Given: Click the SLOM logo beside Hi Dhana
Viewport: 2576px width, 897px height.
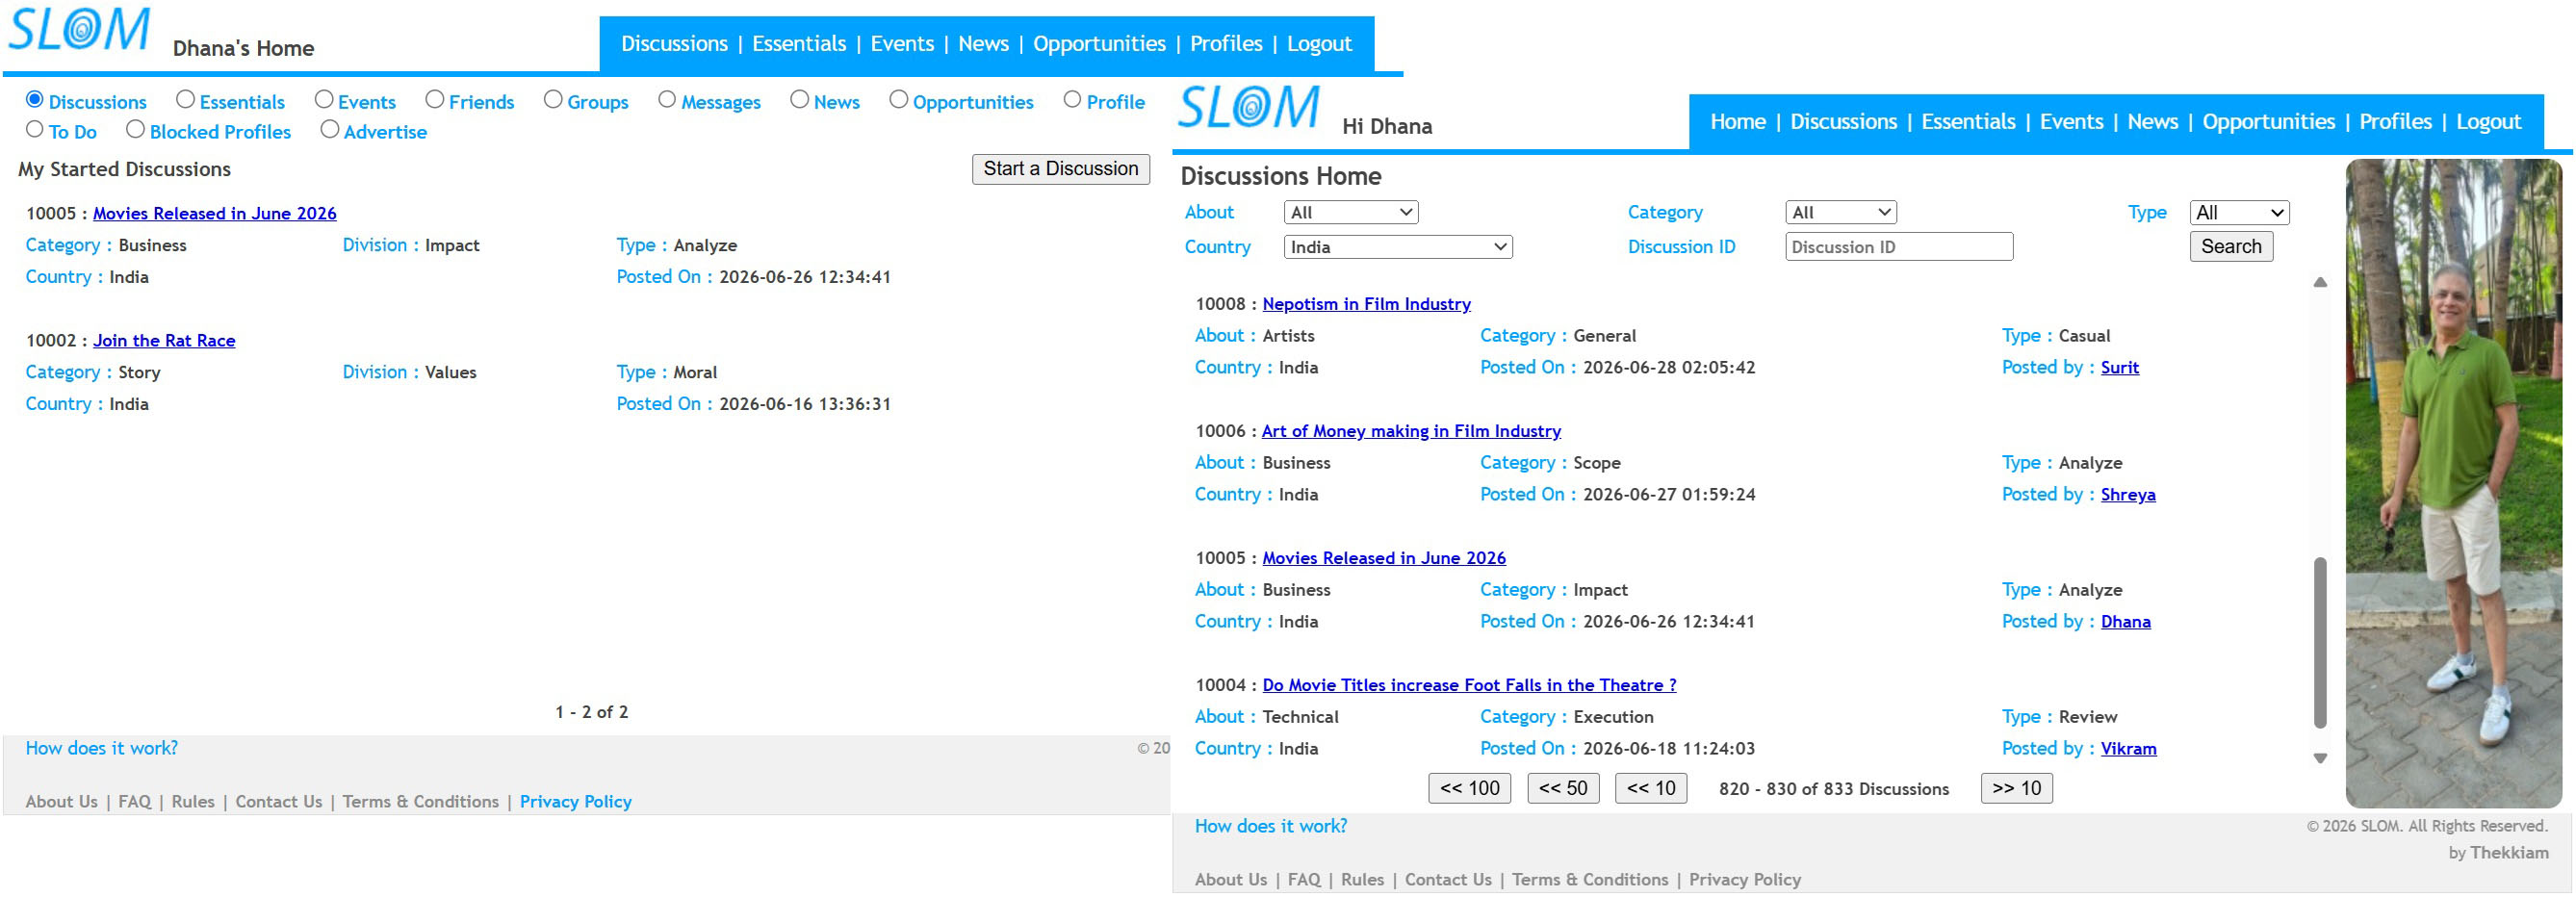Looking at the screenshot, I should coord(1249,107).
